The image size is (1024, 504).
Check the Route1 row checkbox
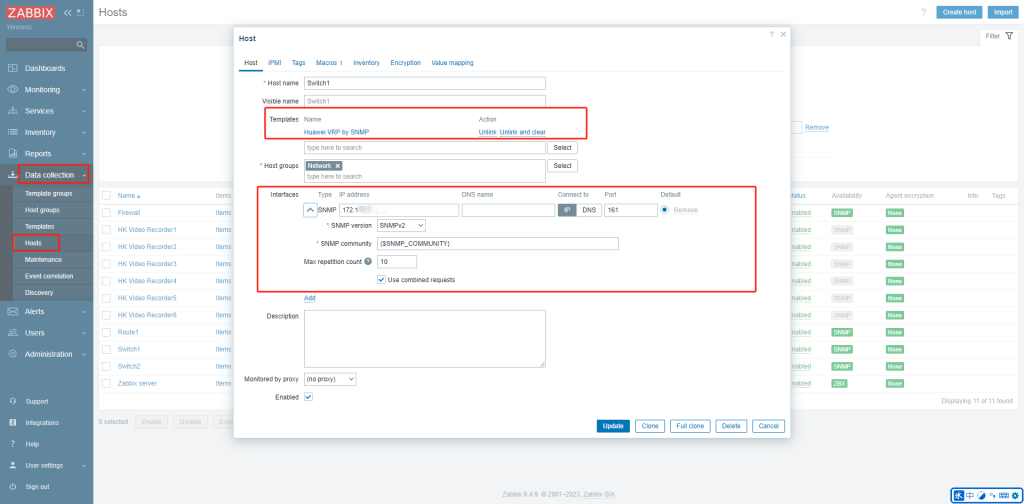pos(106,332)
